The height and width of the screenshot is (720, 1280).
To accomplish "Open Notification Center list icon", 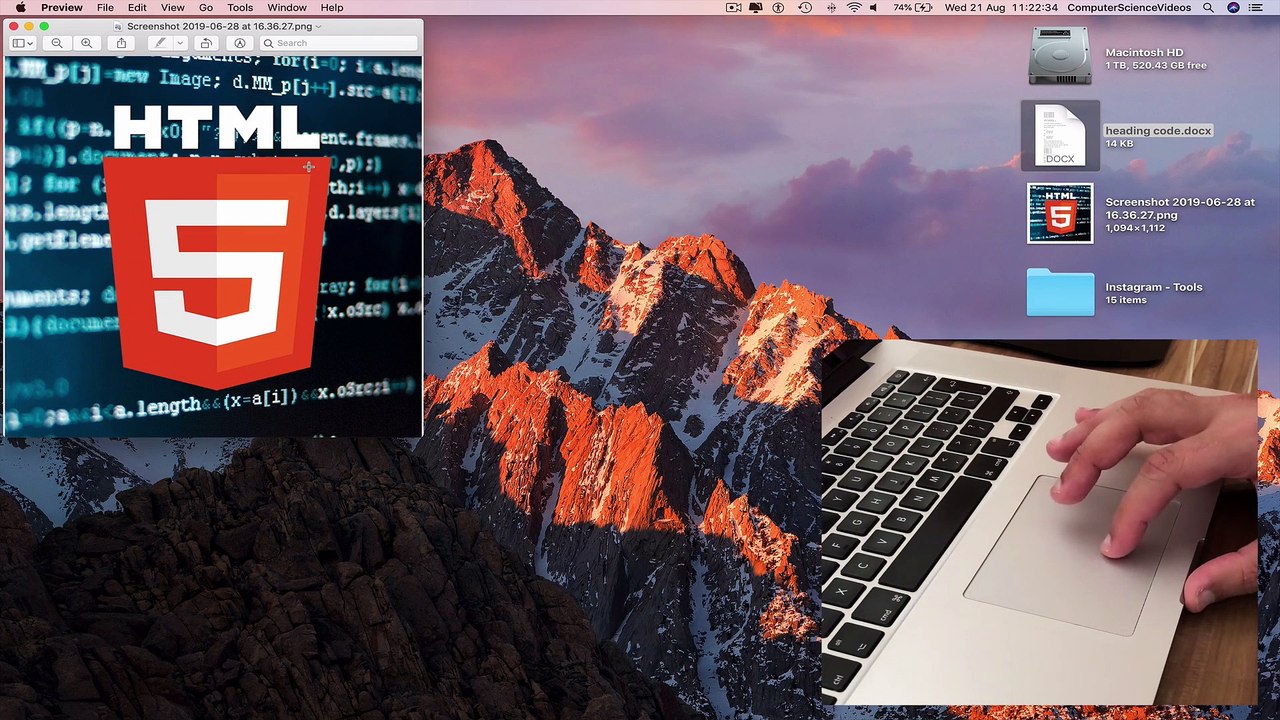I will point(1258,8).
